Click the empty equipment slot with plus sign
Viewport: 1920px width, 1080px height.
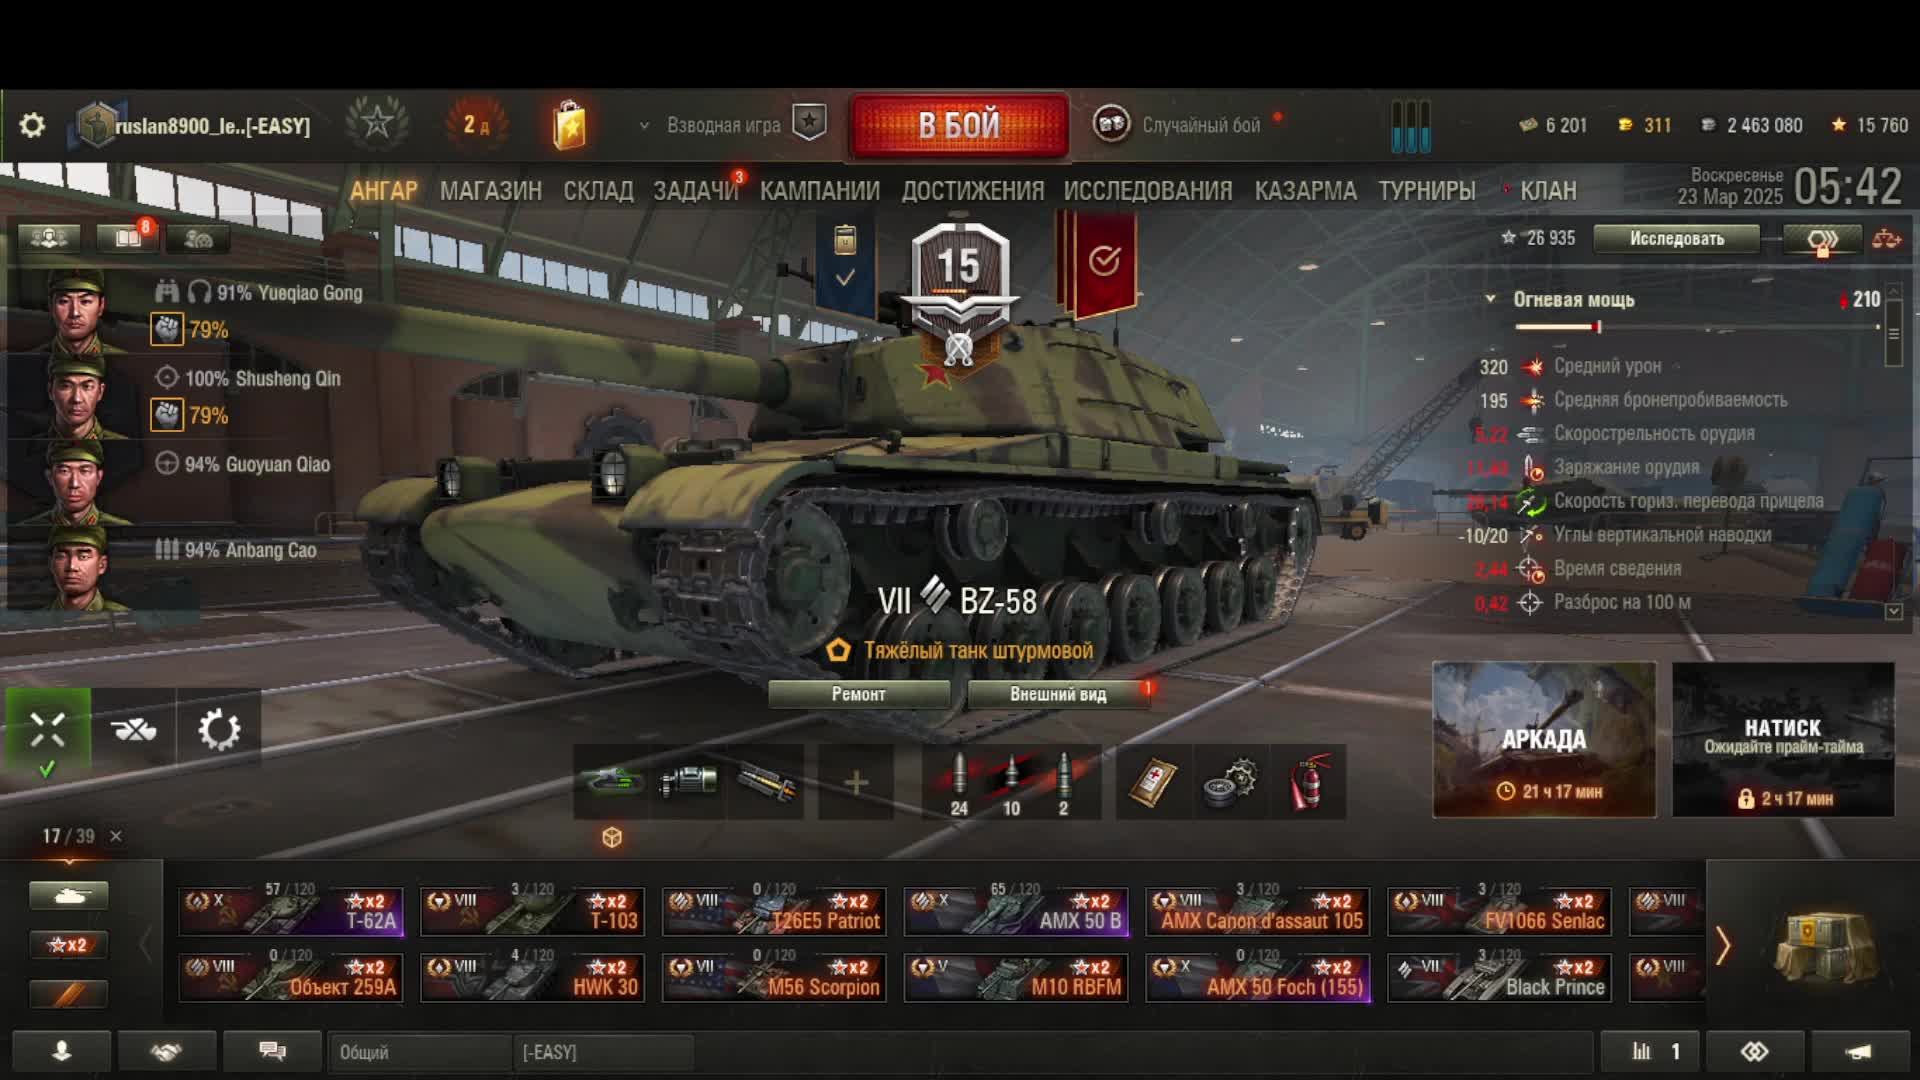pos(856,782)
